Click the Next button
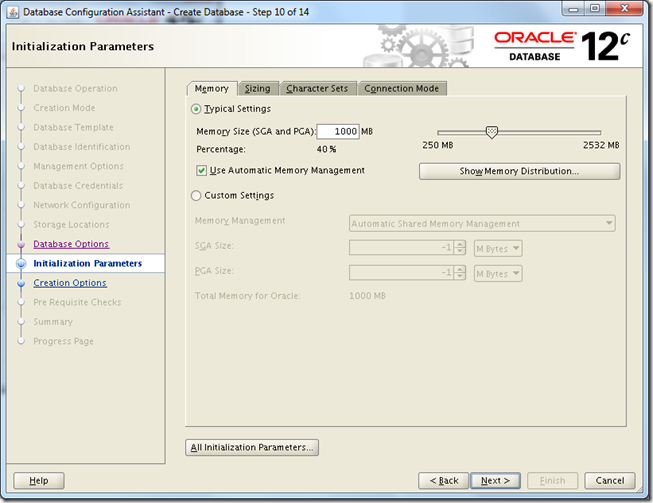The image size is (653, 503). click(x=495, y=481)
